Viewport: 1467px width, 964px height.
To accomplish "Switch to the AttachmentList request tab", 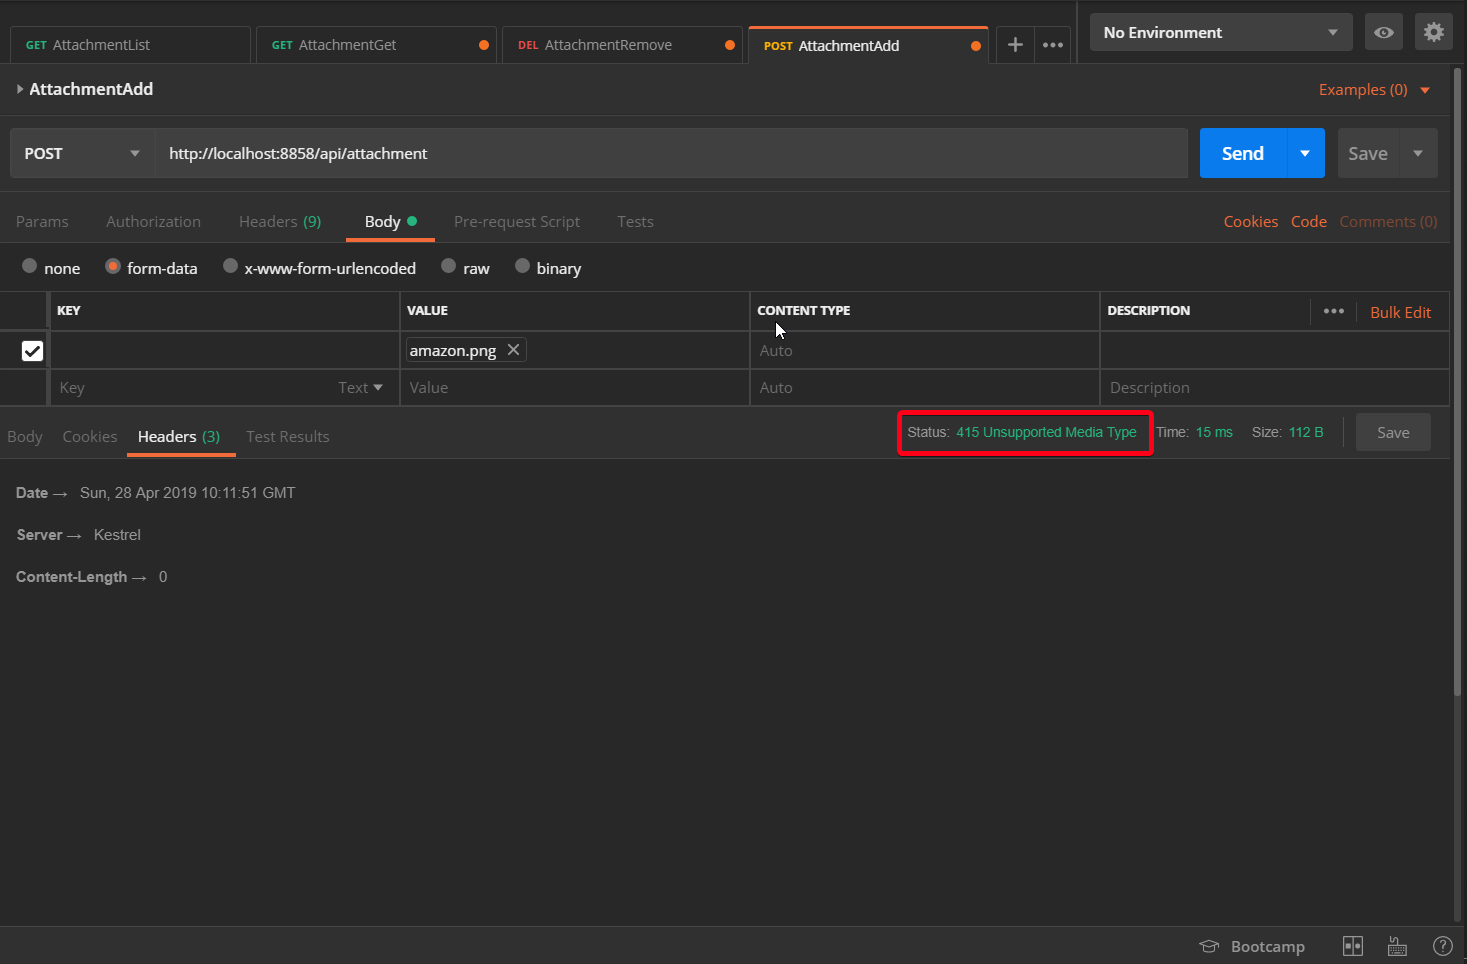I will pos(130,45).
